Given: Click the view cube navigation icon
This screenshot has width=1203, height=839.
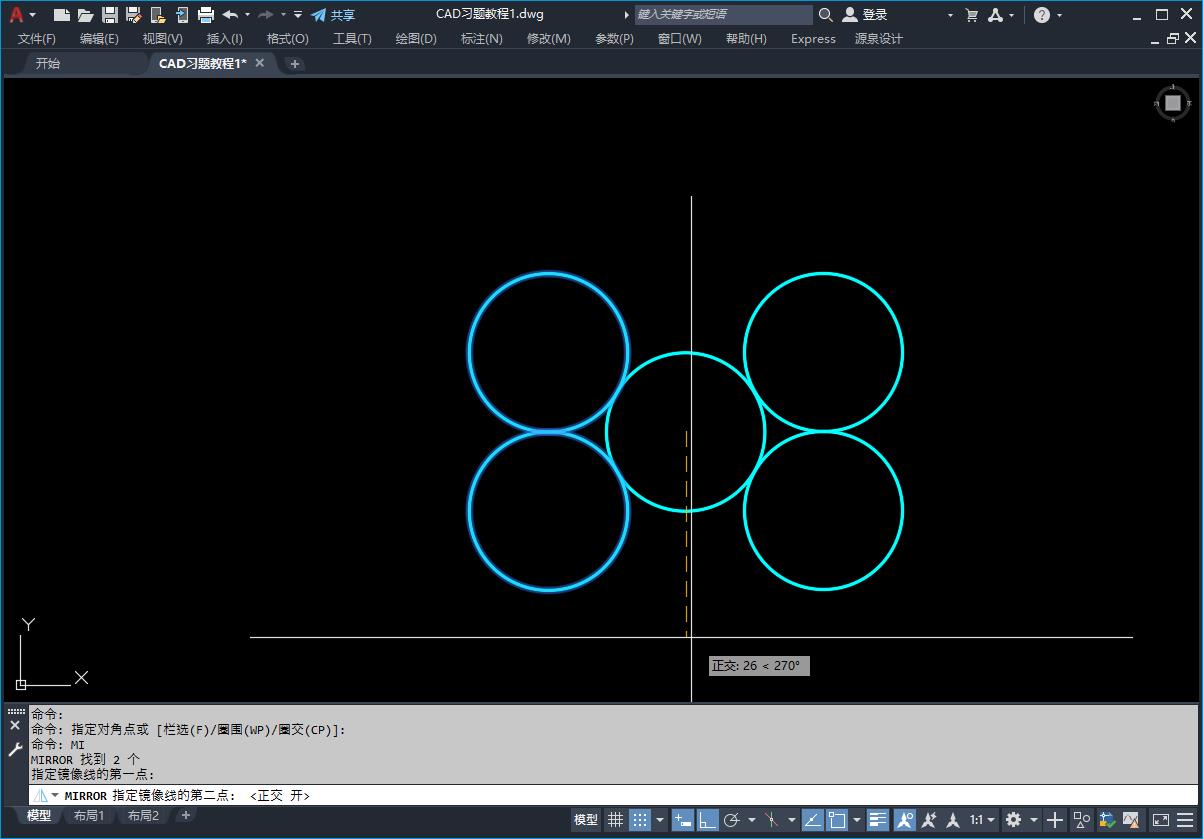Looking at the screenshot, I should [x=1173, y=103].
